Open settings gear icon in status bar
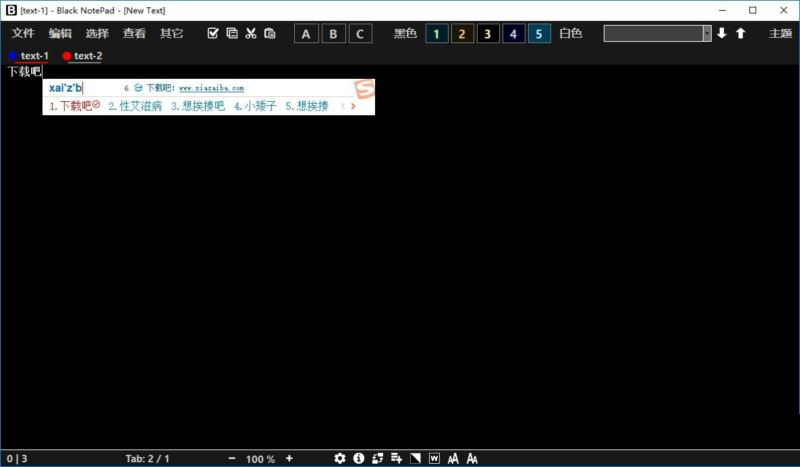This screenshot has height=467, width=800. pos(340,458)
